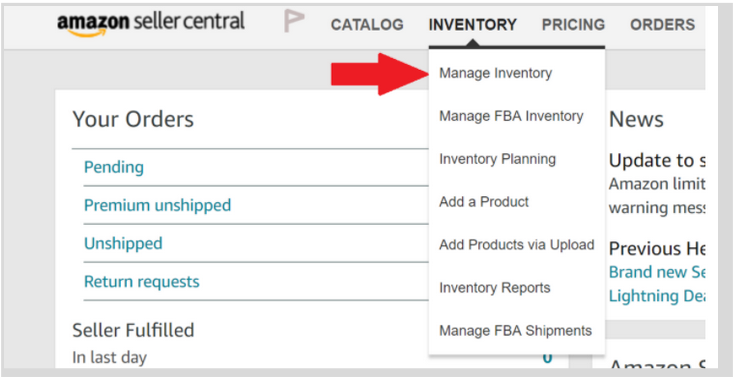View Pending orders link

114,167
